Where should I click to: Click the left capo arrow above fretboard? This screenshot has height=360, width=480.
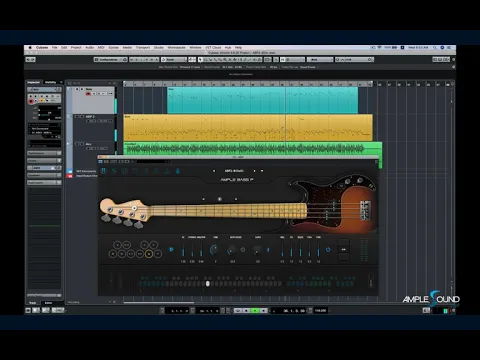[x=203, y=199]
